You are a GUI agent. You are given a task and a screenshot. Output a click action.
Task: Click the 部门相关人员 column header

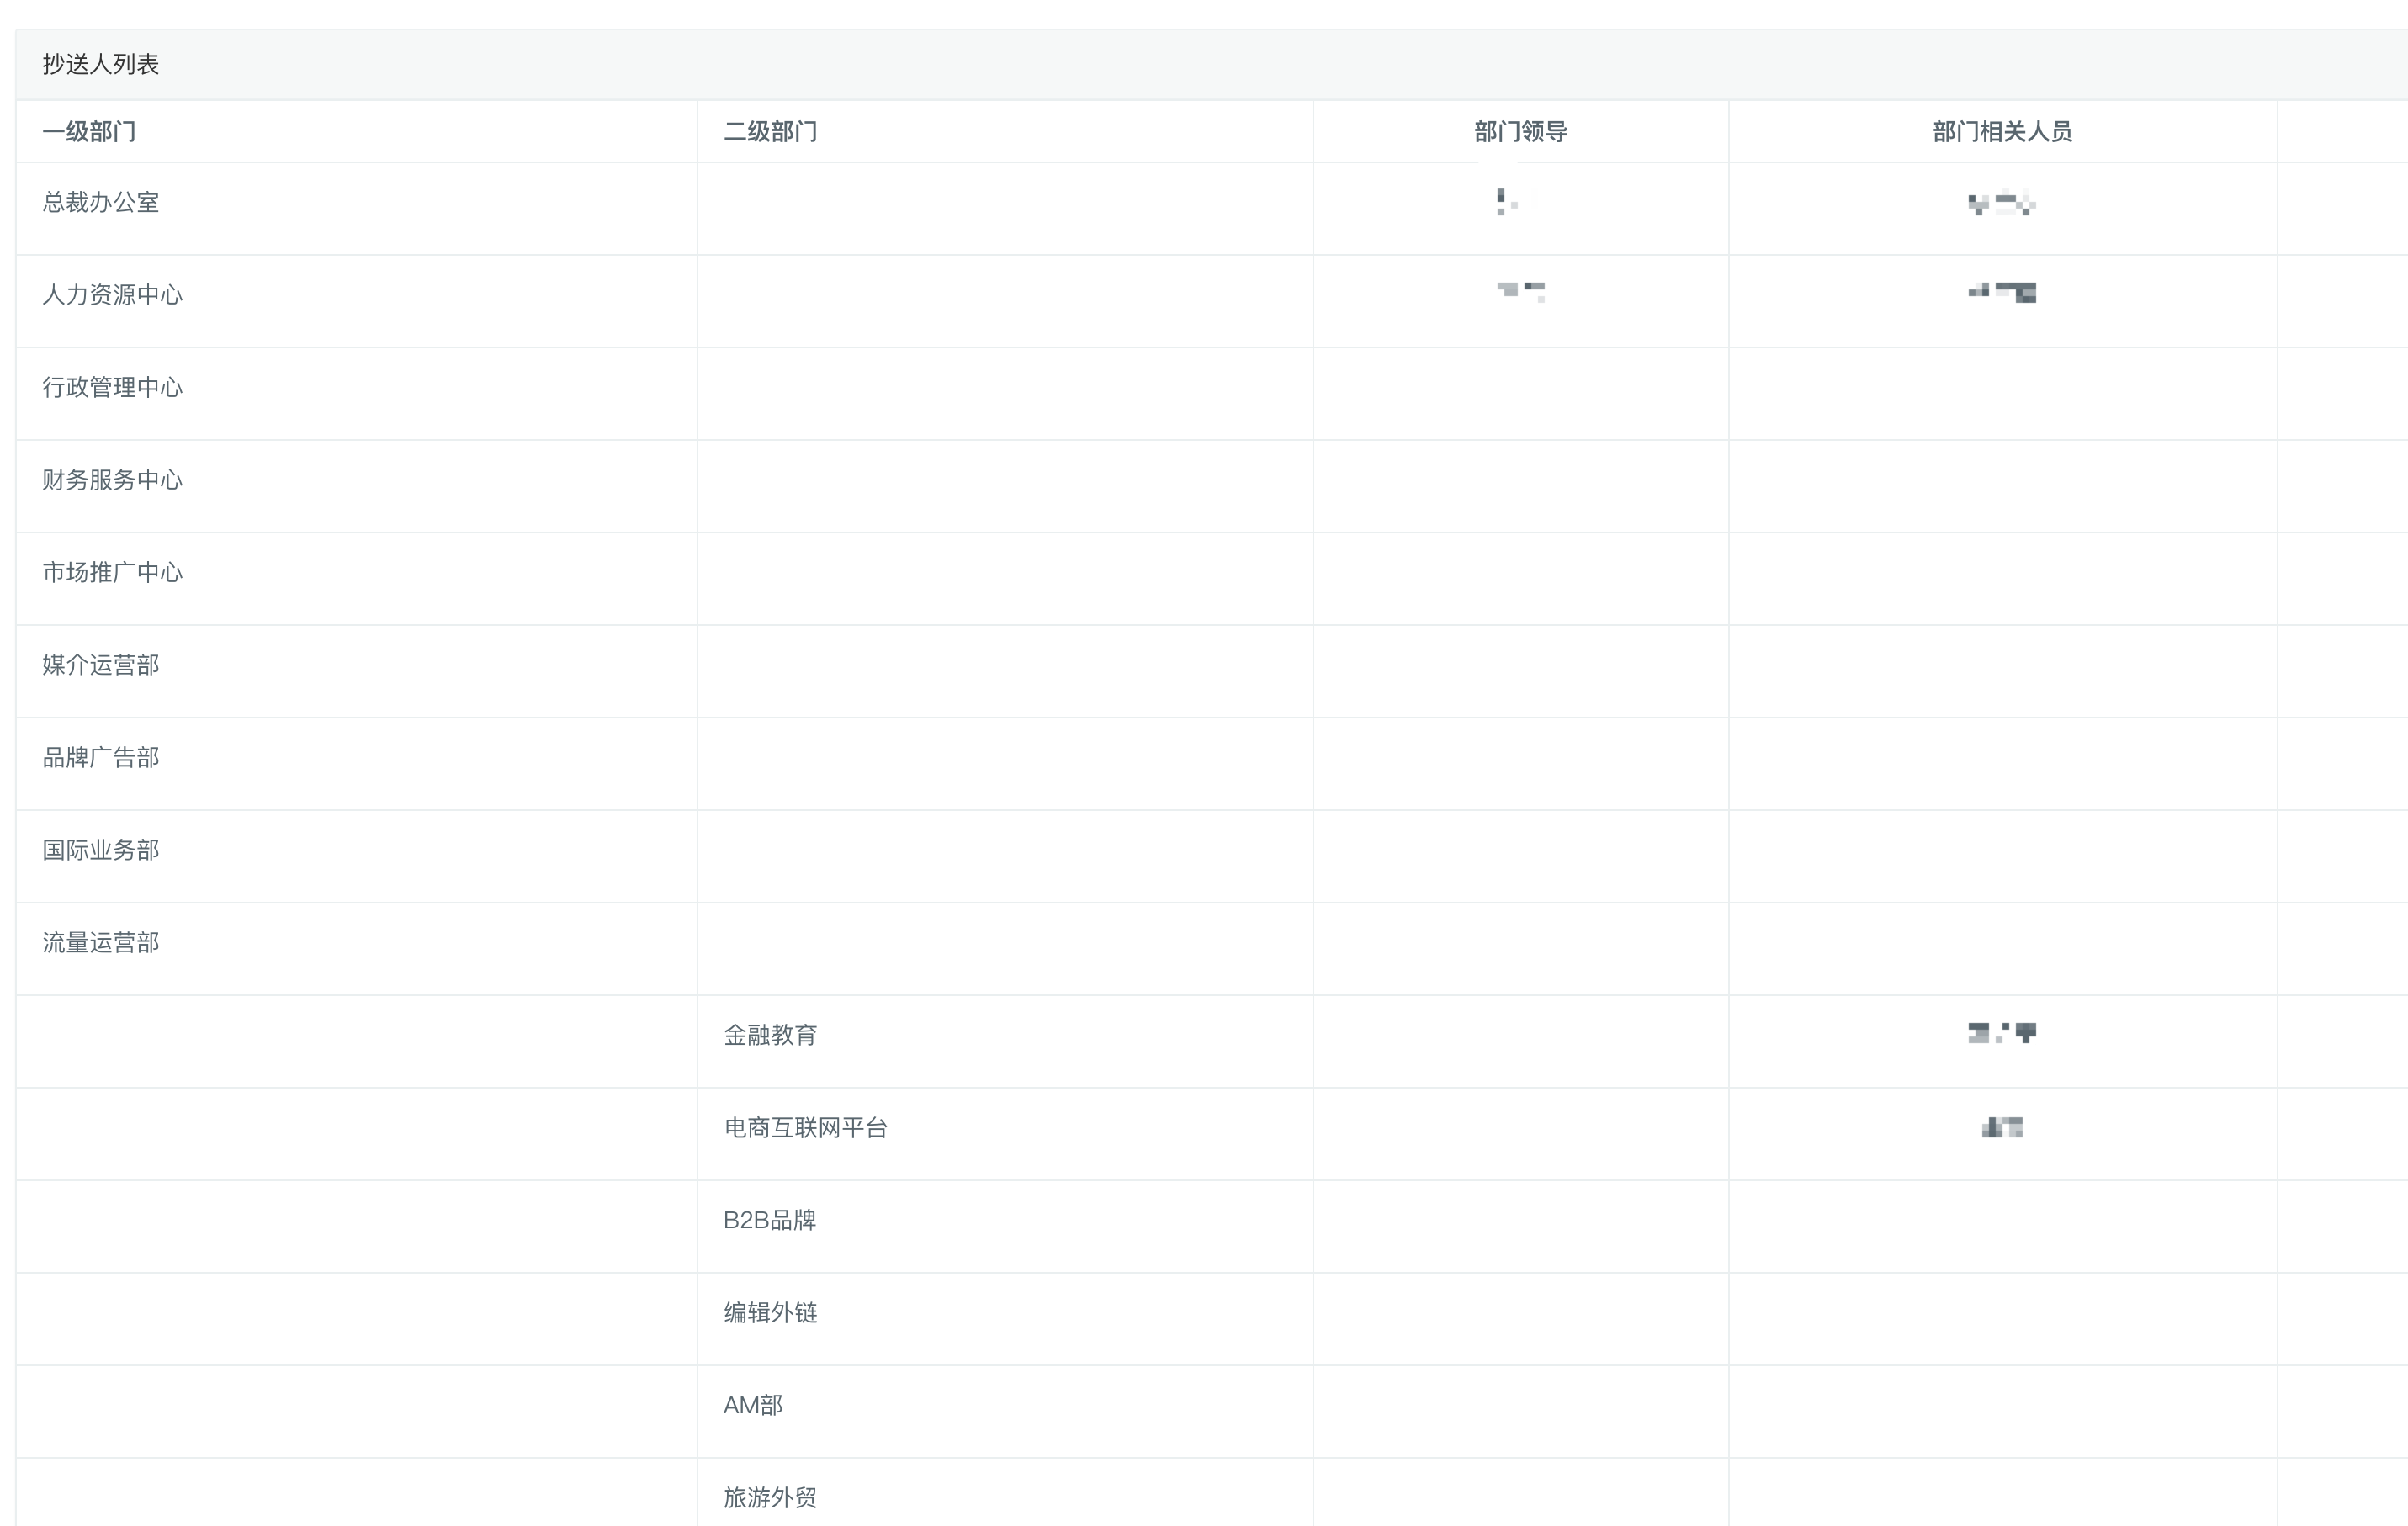2002,131
